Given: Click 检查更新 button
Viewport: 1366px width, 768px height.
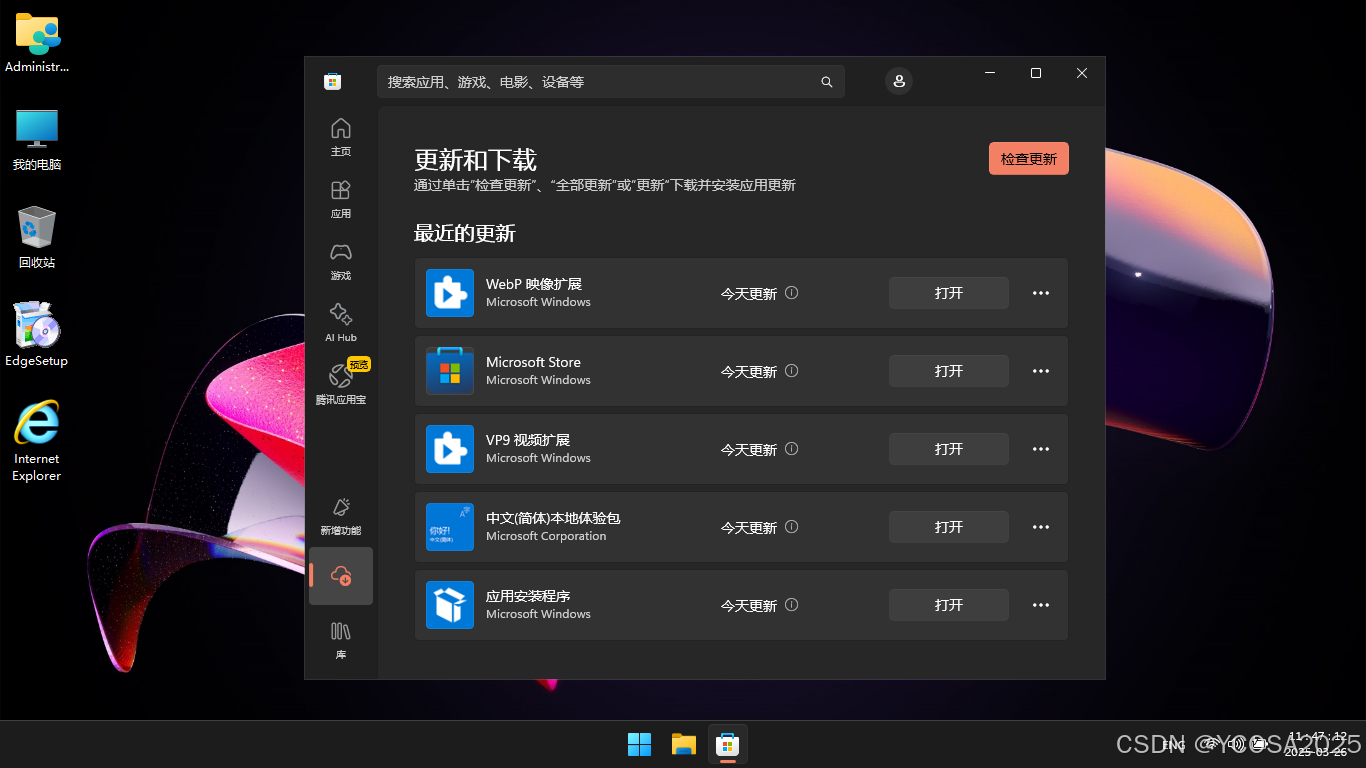Looking at the screenshot, I should click(1029, 159).
